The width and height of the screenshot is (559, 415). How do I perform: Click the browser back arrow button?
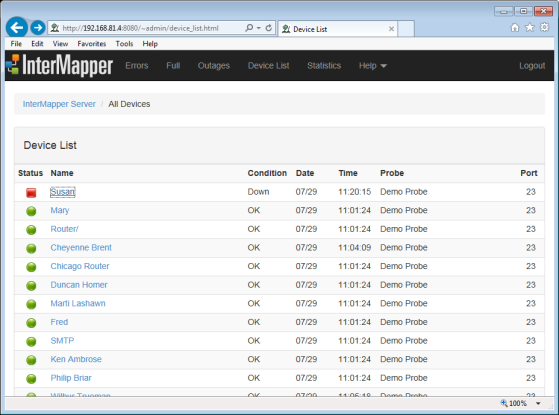17,27
